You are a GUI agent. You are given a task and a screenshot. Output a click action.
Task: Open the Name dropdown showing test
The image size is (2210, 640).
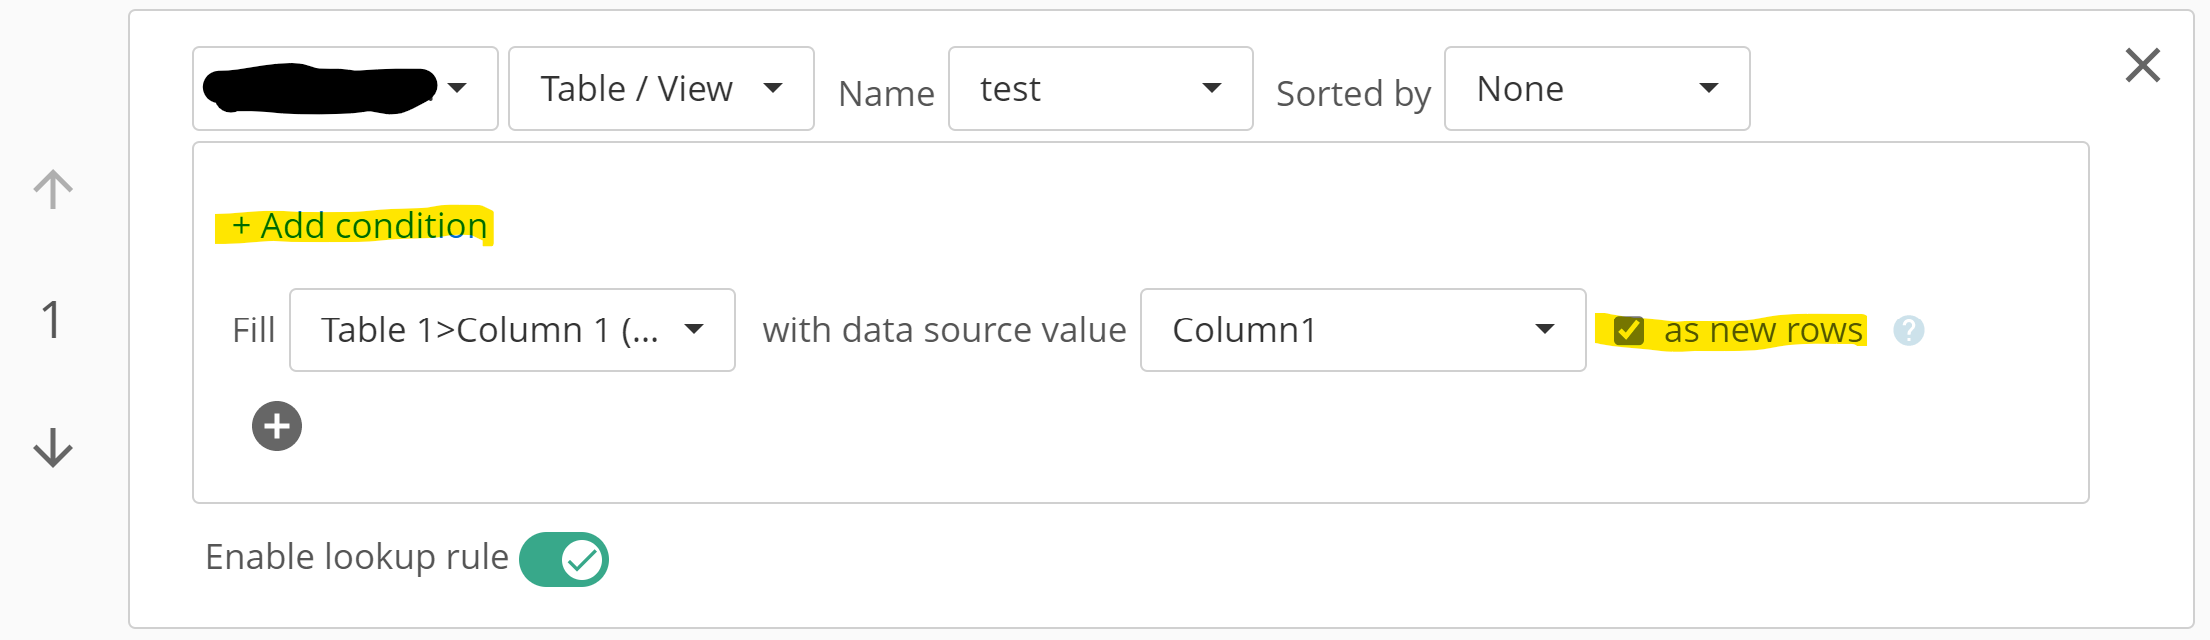point(1100,89)
